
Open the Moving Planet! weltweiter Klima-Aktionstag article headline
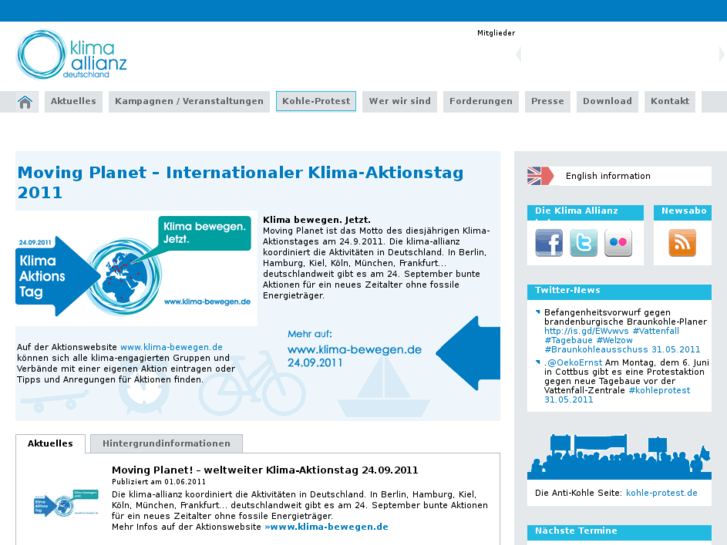coord(265,470)
